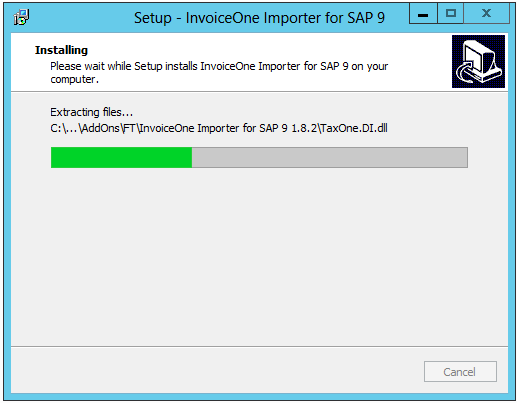This screenshot has width=517, height=403.
Task: Click the leading 'C:\...' portion of the path
Action: point(64,128)
